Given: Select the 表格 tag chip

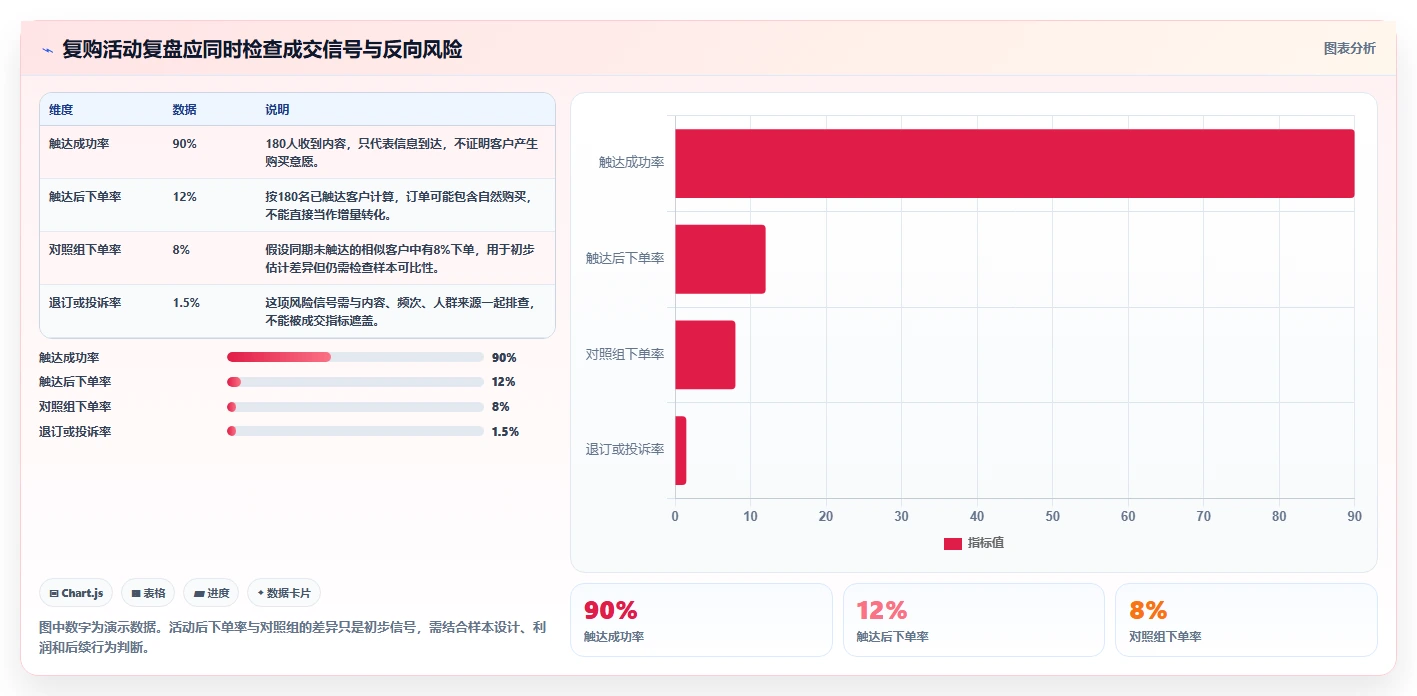Looking at the screenshot, I should click(148, 593).
